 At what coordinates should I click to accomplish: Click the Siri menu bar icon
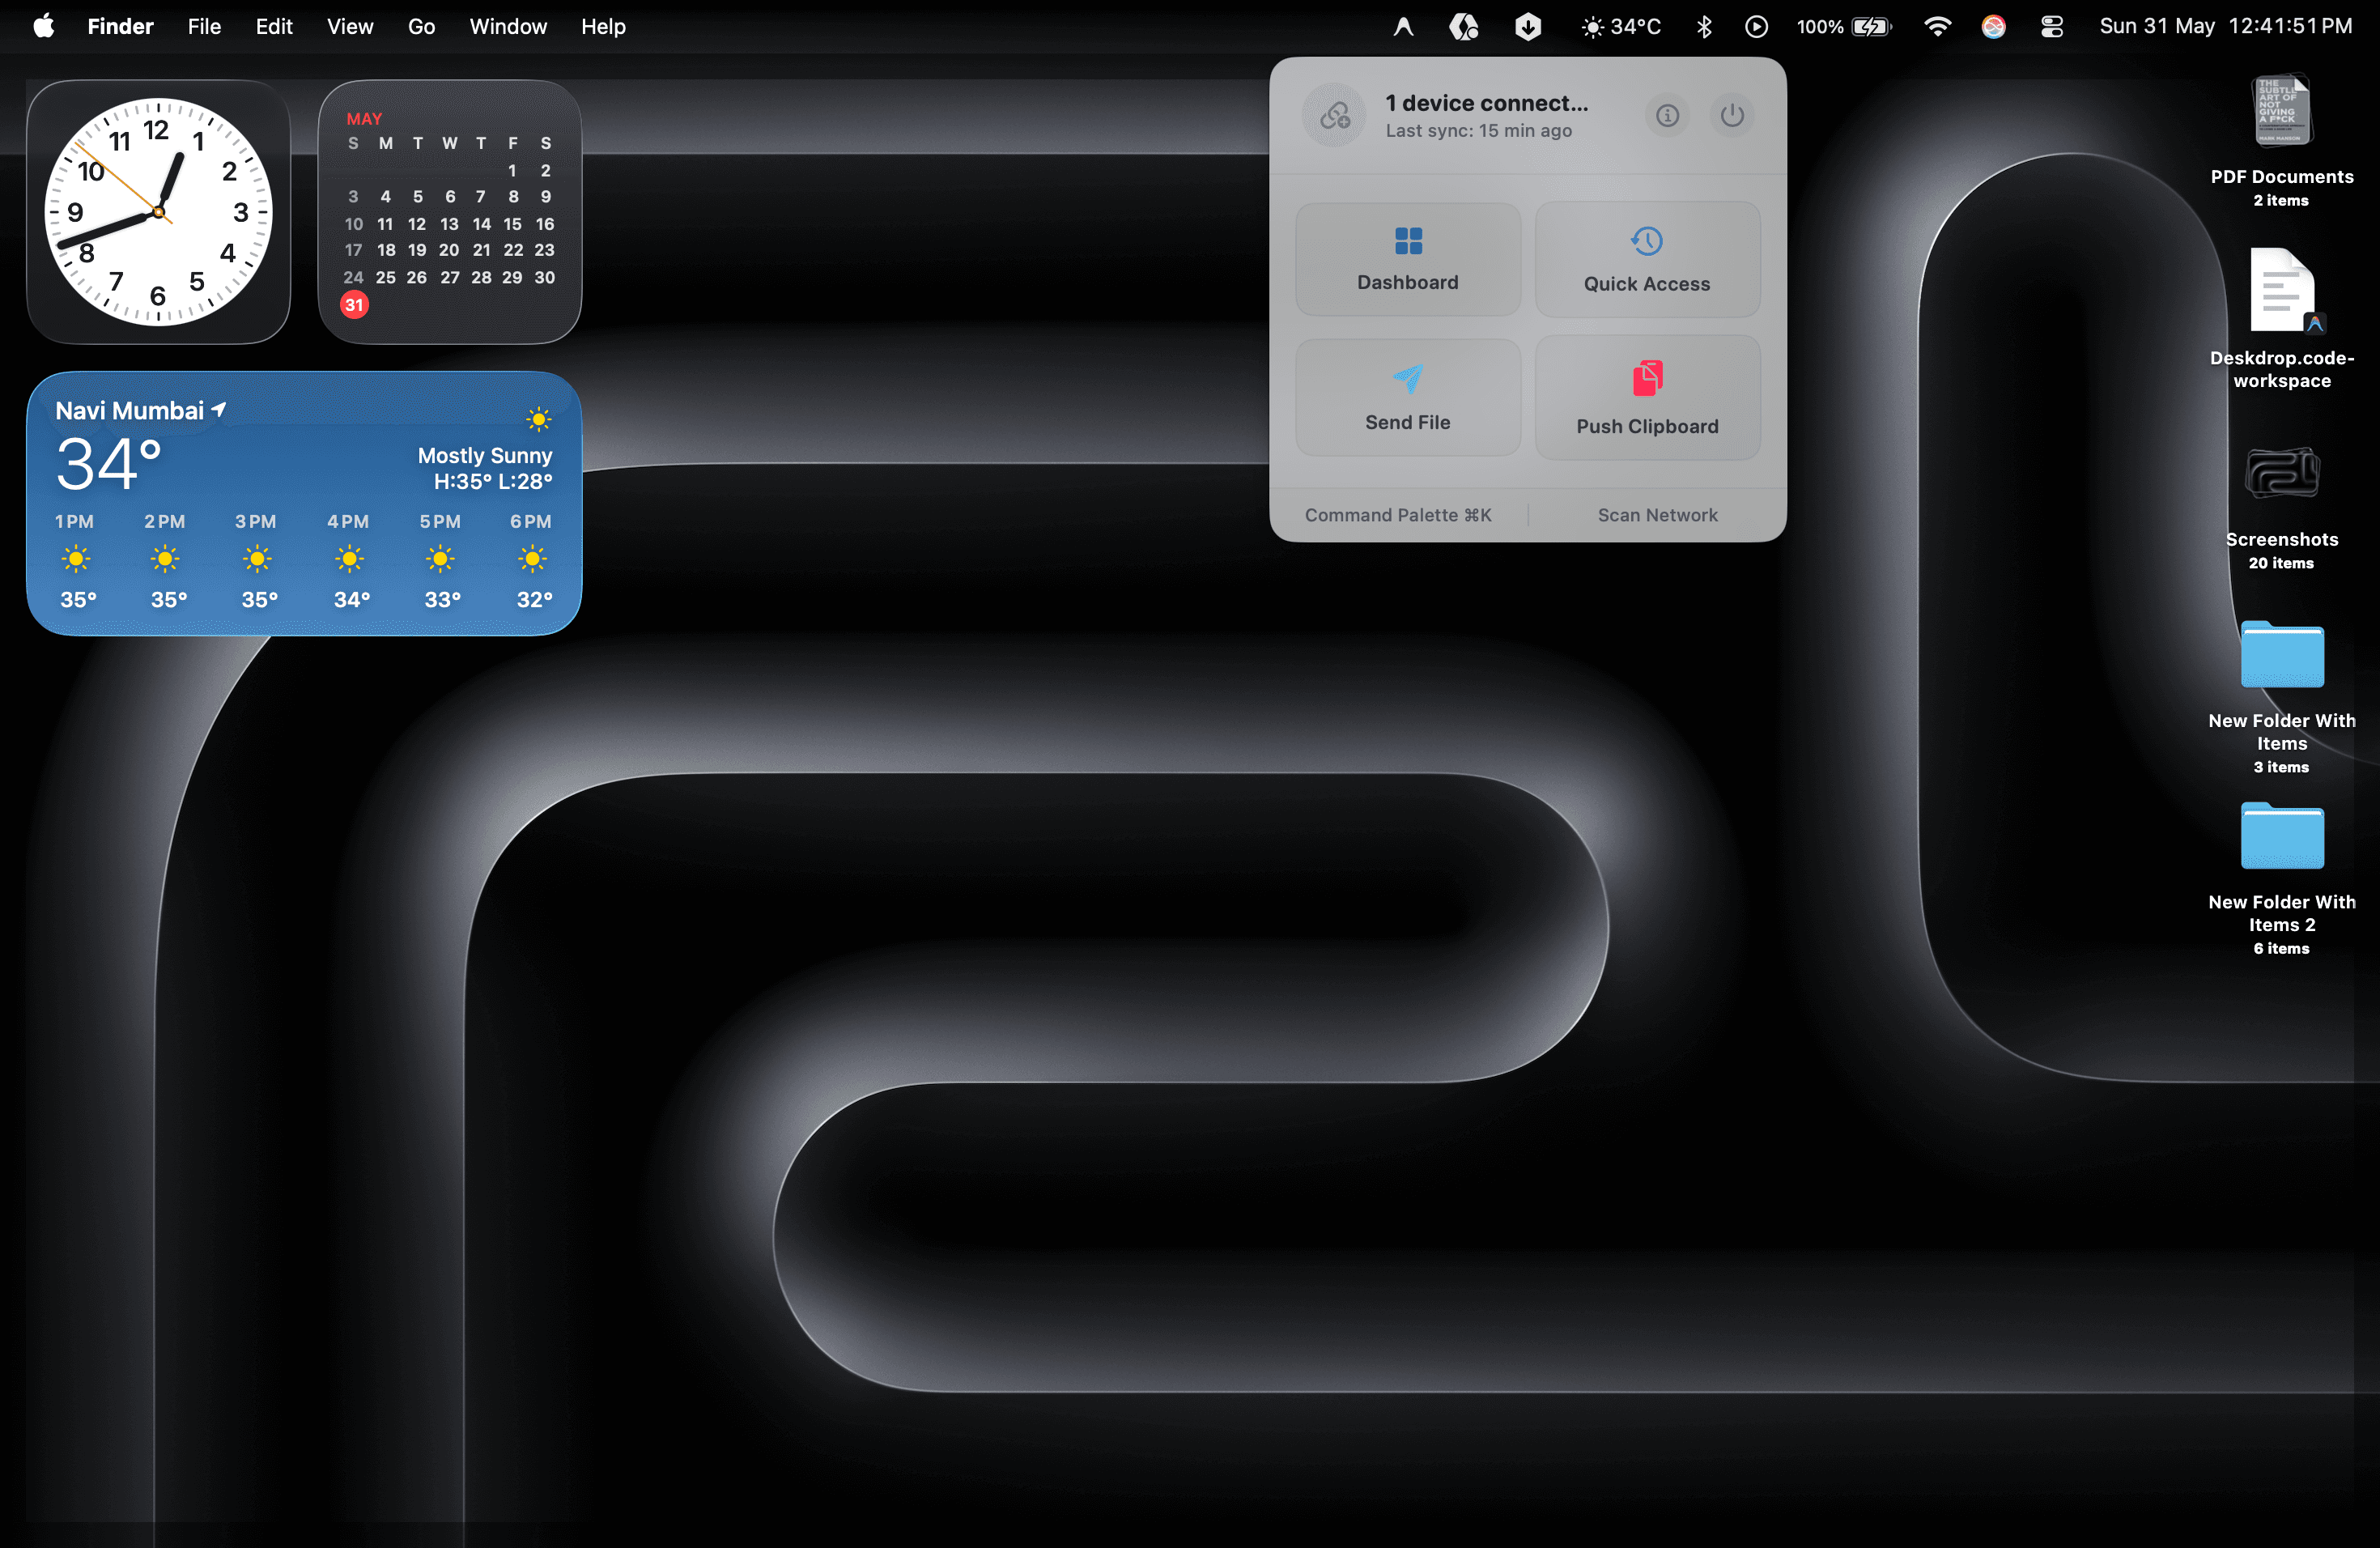(x=1993, y=26)
